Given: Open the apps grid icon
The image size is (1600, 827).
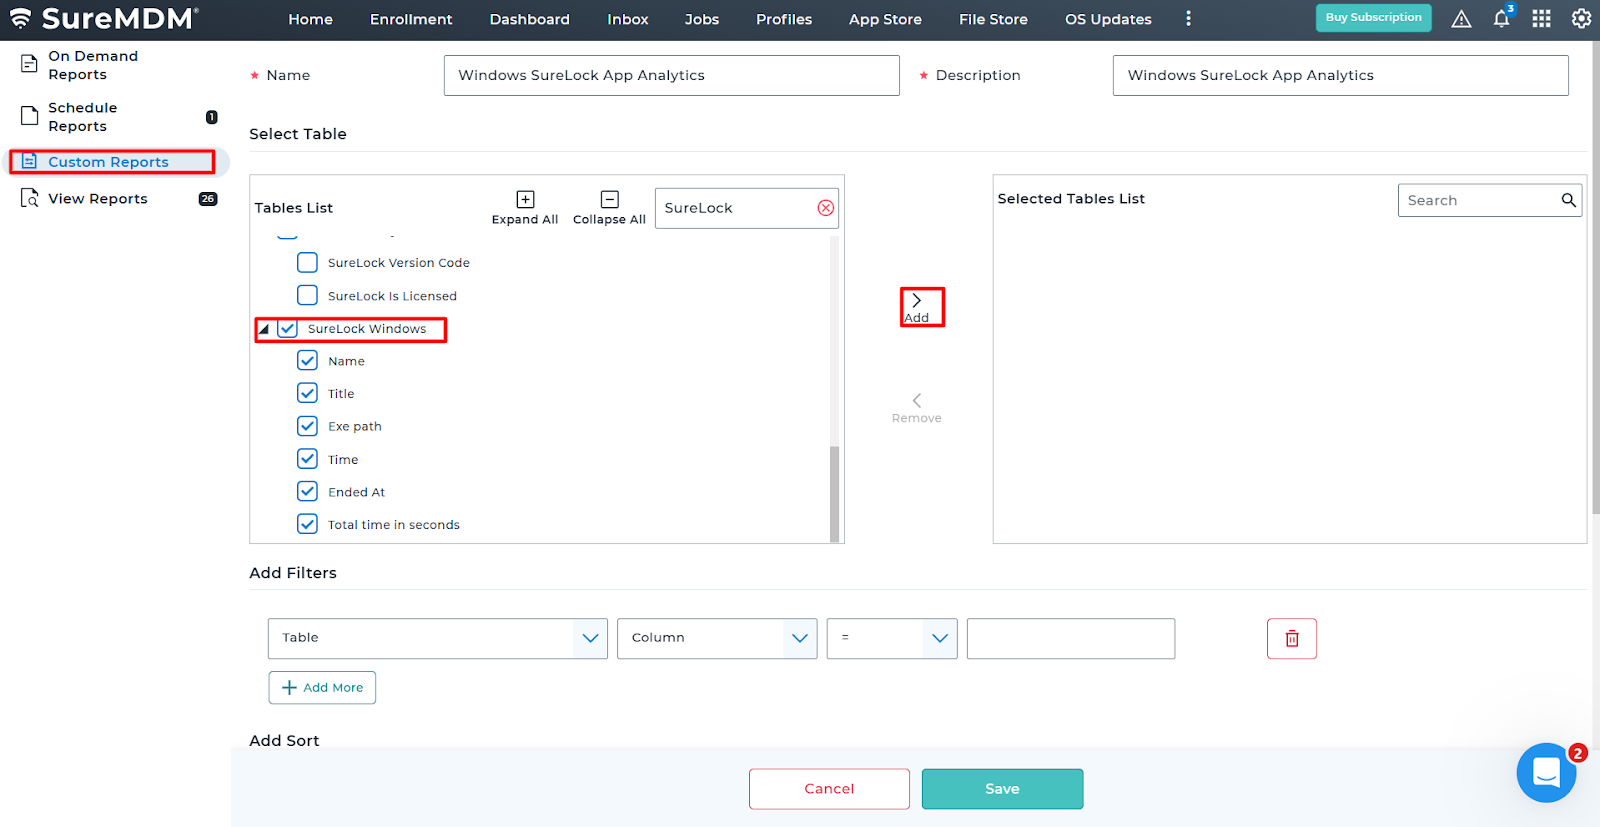Looking at the screenshot, I should point(1541,19).
